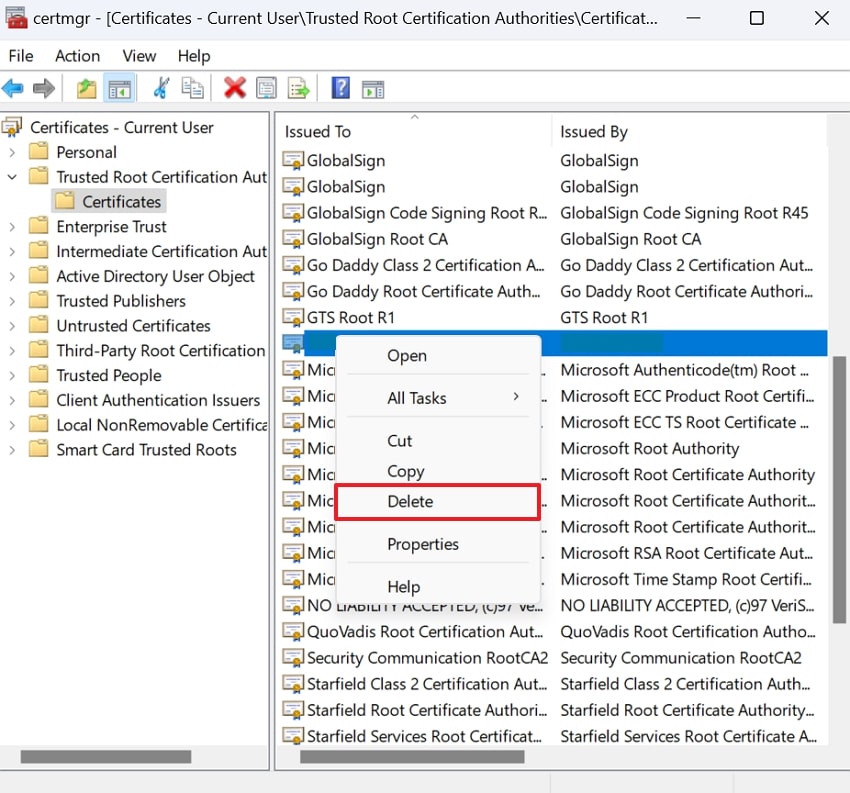Click horizontal scrollbar thumb of tree pane

tap(106, 757)
